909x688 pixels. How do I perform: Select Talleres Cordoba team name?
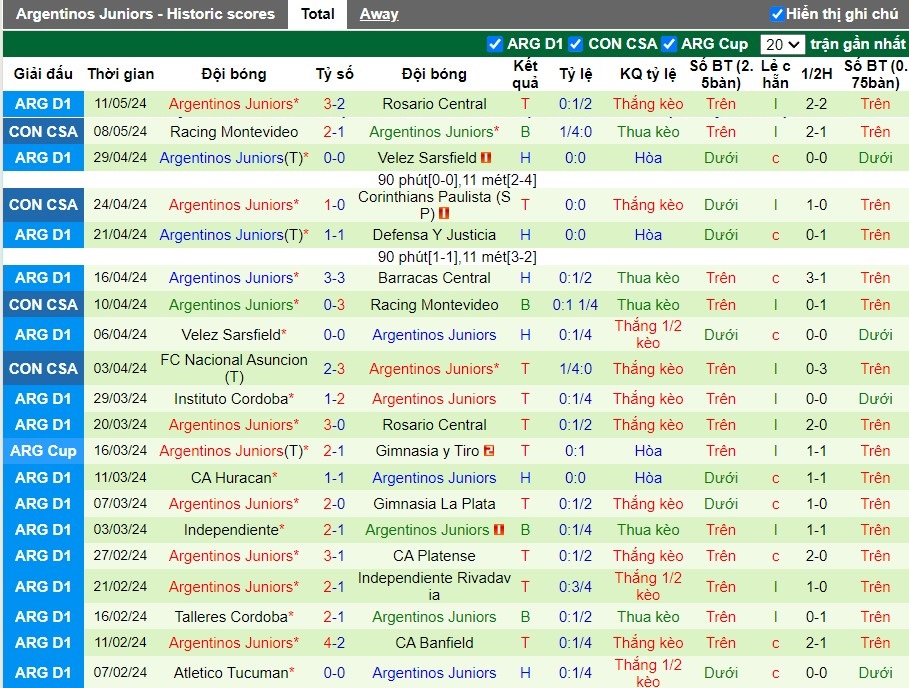[231, 617]
